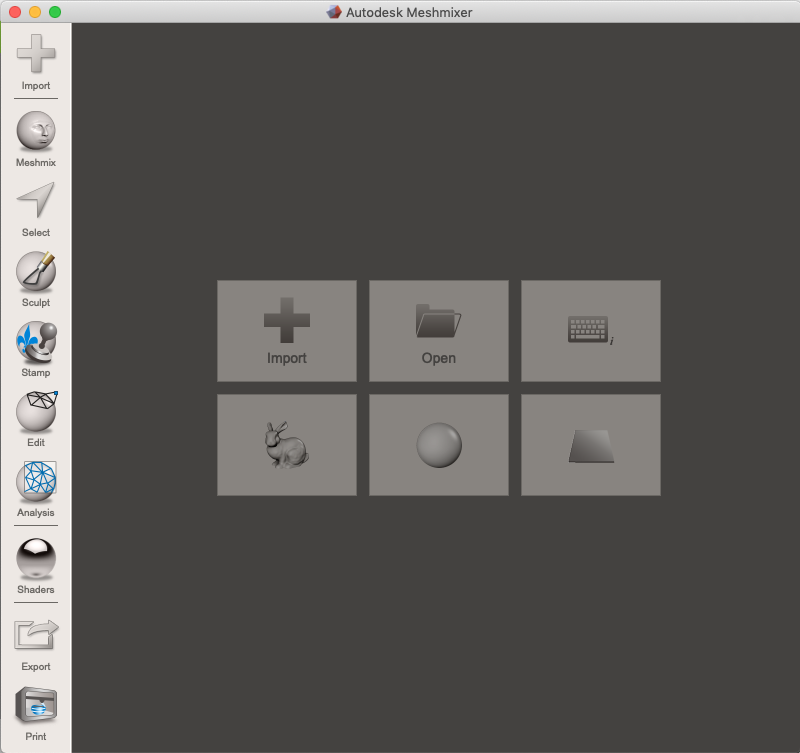Click the Meshmixer icon in the title bar

333,12
